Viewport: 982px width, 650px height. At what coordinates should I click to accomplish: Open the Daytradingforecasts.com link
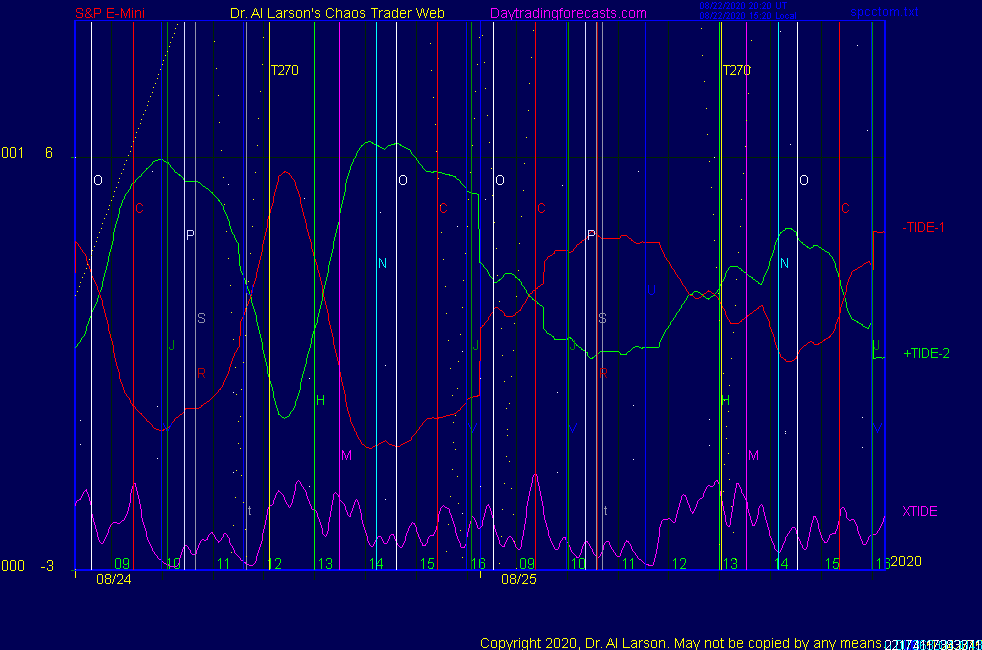567,13
